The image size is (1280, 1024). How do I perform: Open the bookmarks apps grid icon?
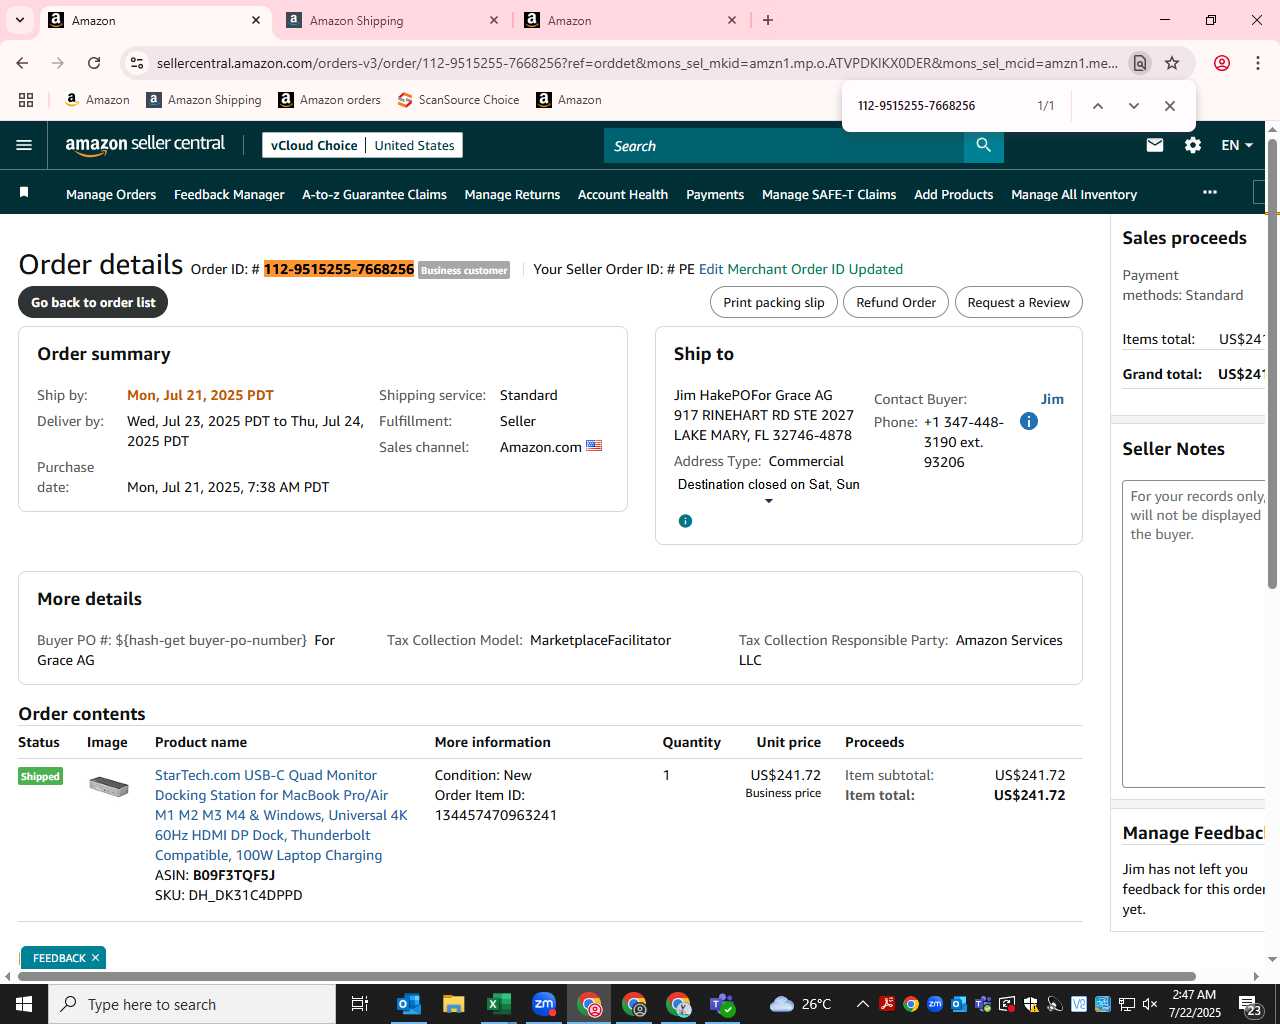[26, 100]
